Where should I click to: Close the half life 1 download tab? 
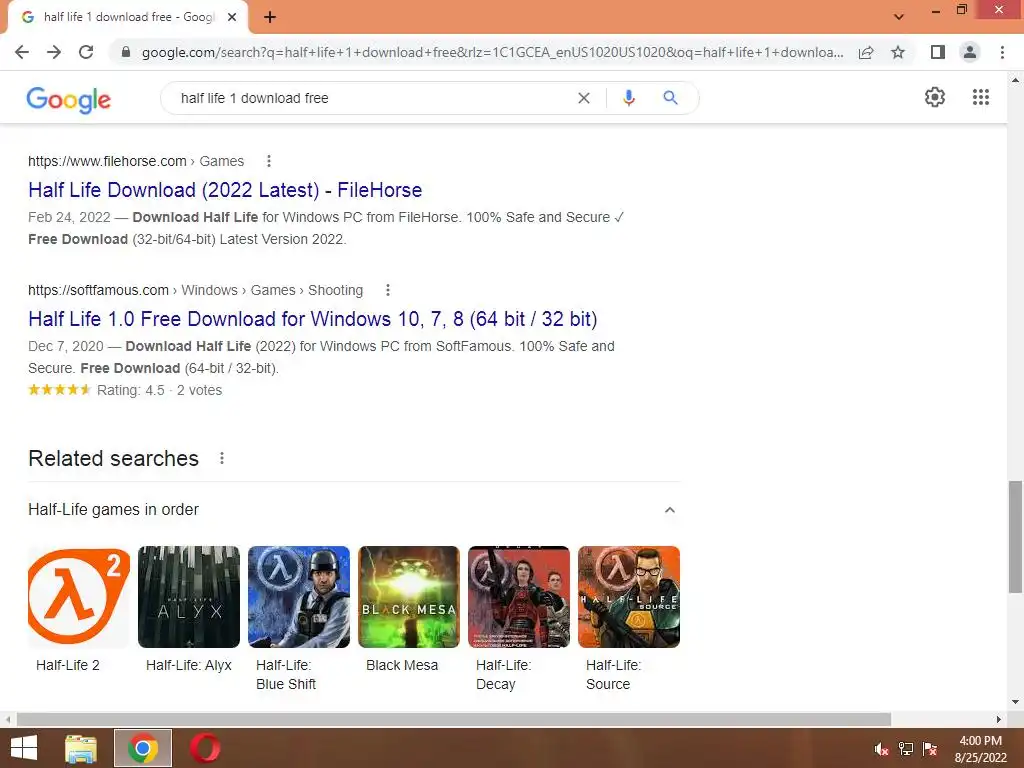232,17
